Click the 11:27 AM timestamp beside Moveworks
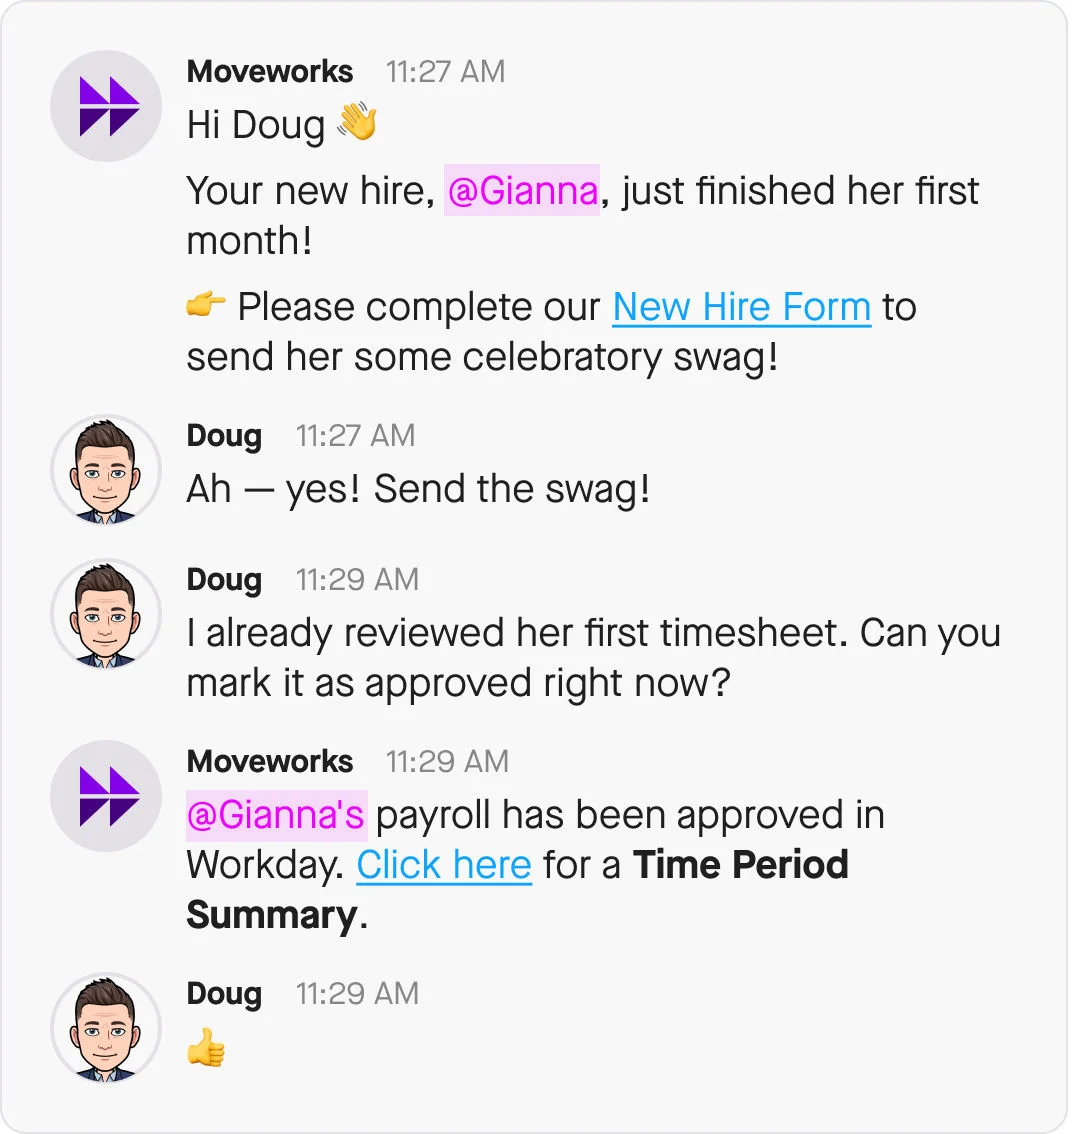This screenshot has width=1072, height=1134. (446, 72)
